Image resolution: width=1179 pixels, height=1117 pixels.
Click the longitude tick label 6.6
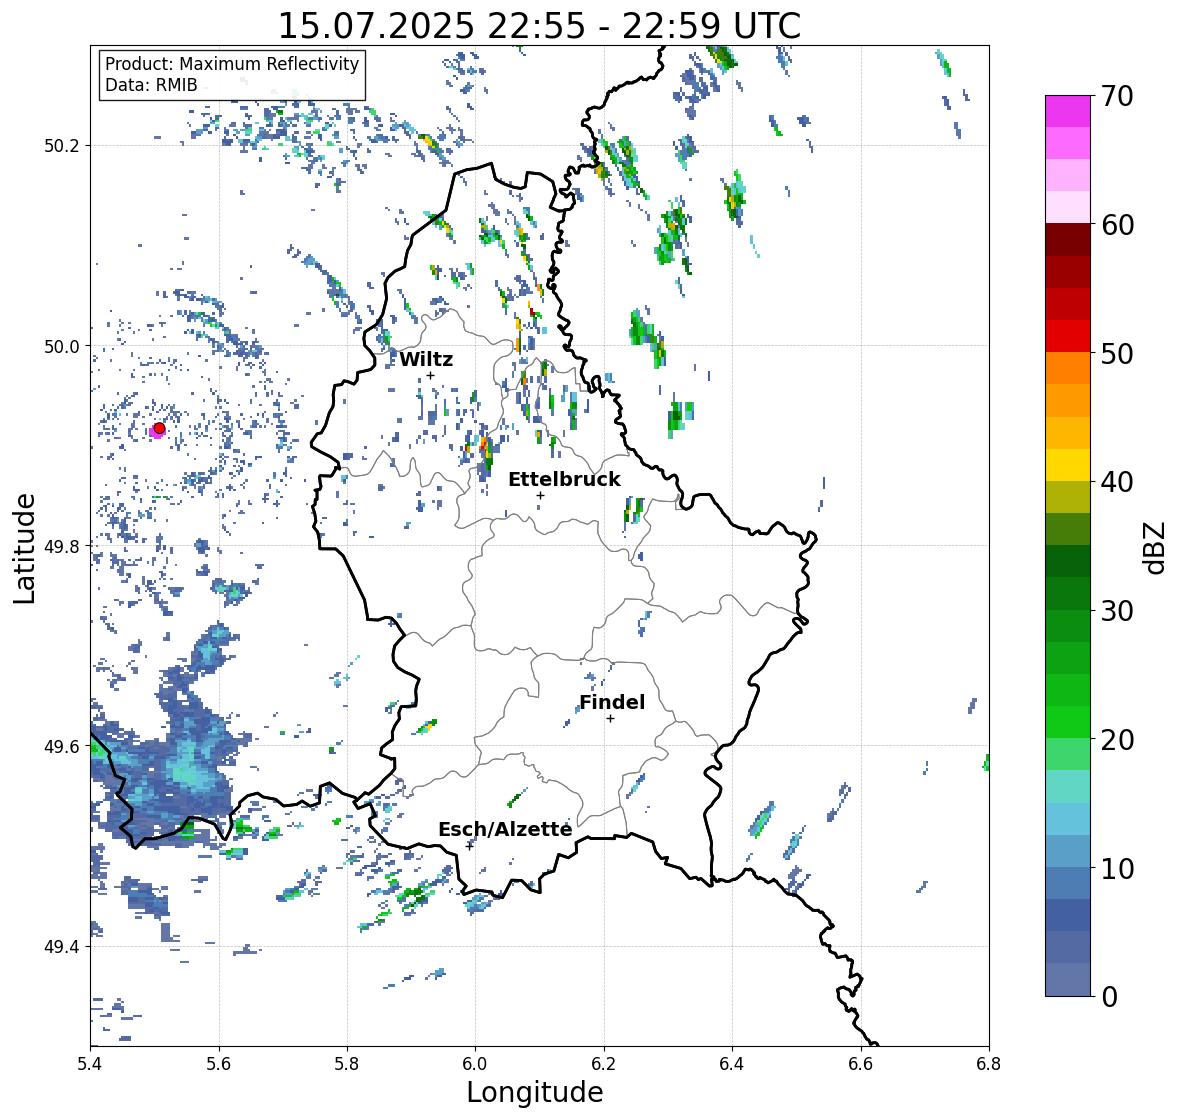point(861,1063)
